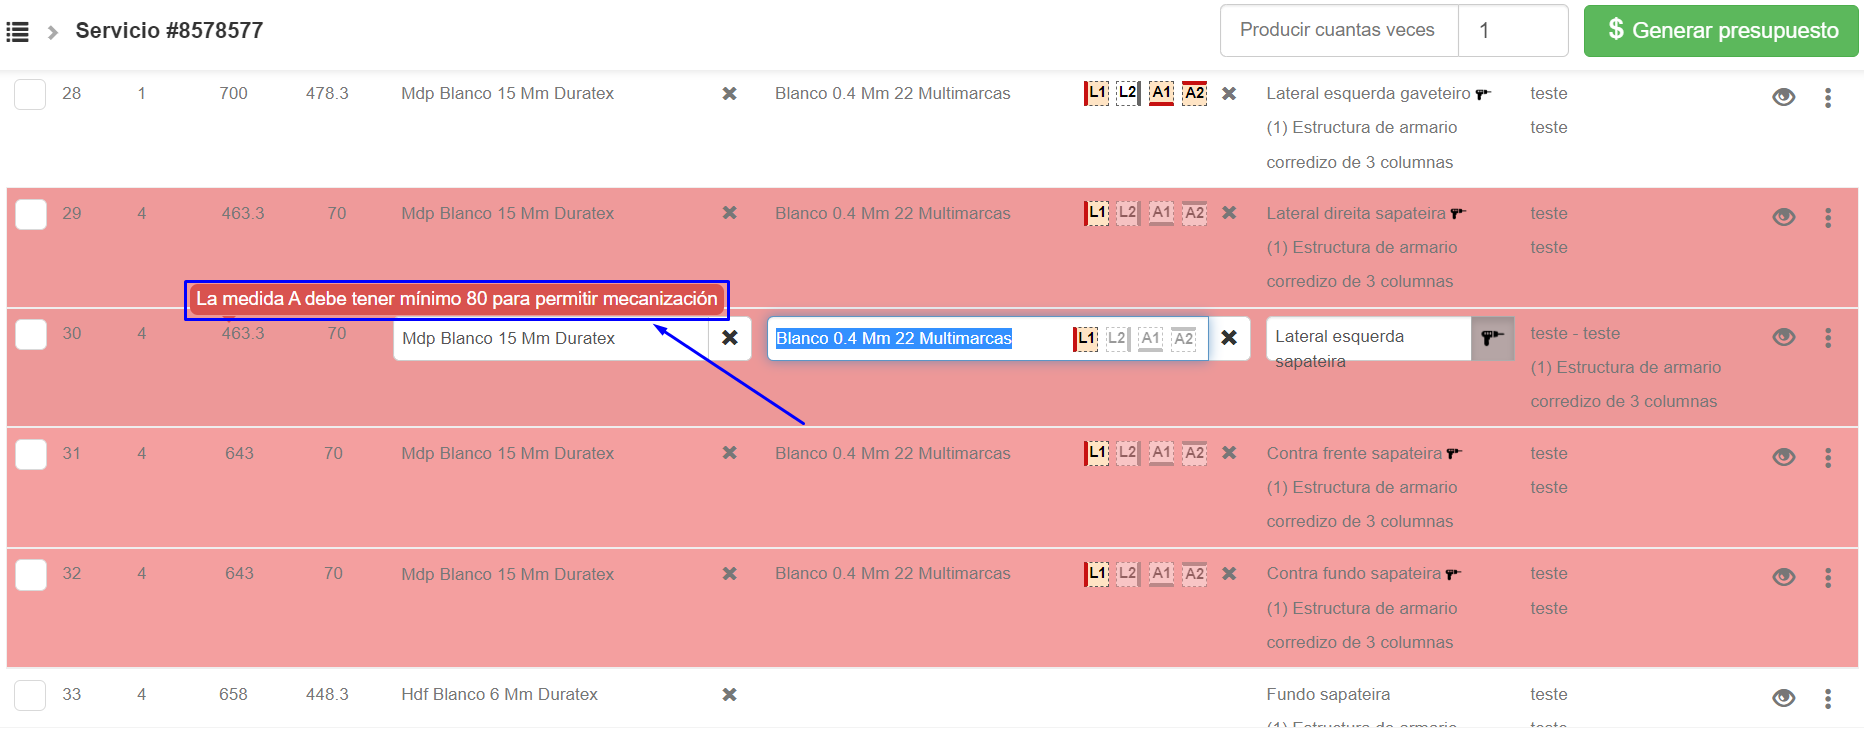Toggle the eye icon for row 31
Screen dimensions: 1864x734
coord(1783,457)
